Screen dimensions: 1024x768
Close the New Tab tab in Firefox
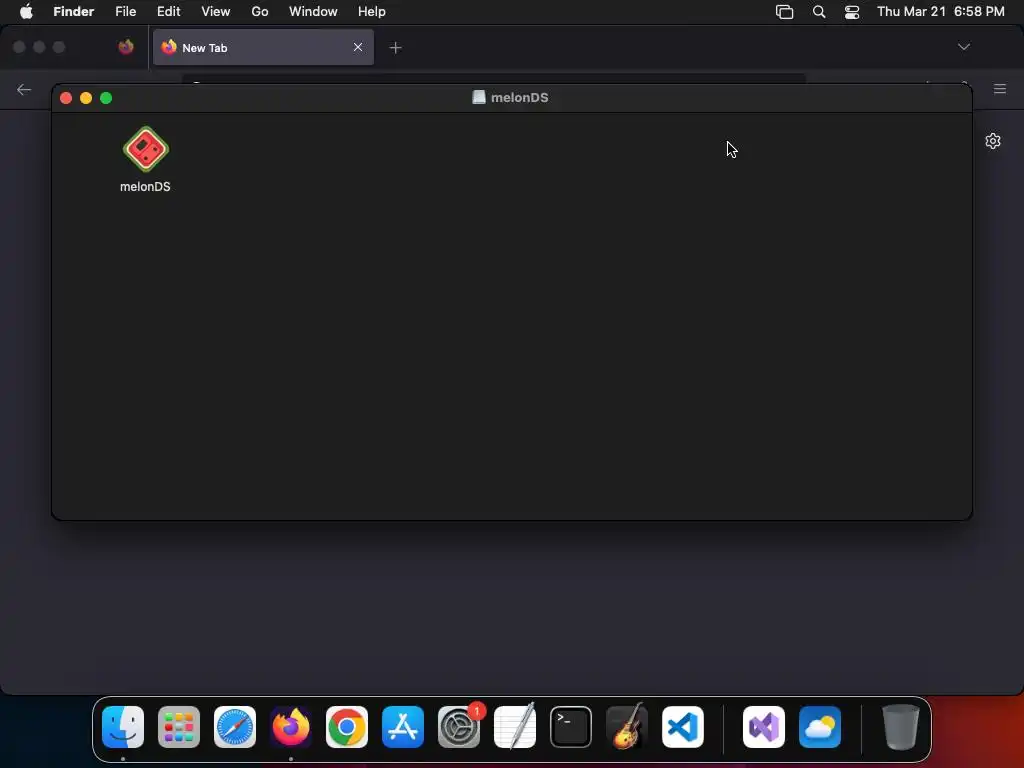358,47
